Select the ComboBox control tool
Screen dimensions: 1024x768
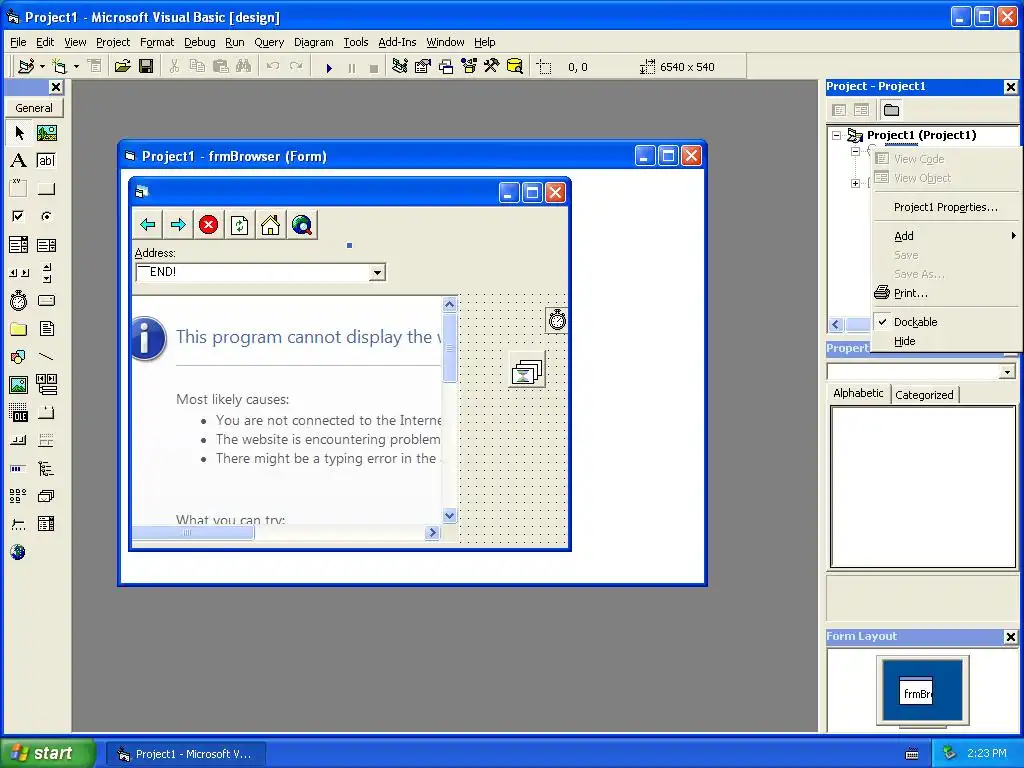click(x=19, y=245)
